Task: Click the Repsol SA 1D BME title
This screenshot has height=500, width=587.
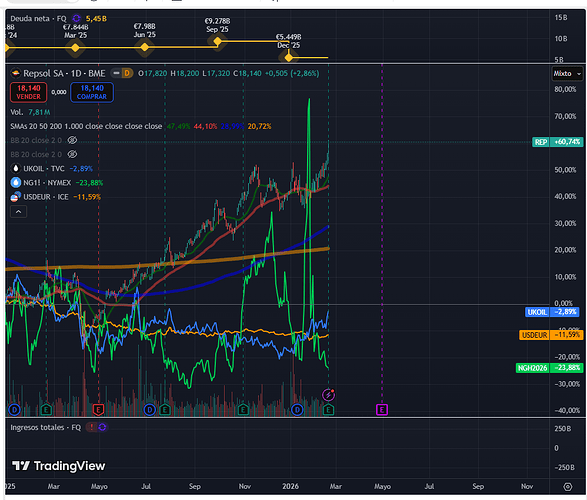Action: [64, 73]
